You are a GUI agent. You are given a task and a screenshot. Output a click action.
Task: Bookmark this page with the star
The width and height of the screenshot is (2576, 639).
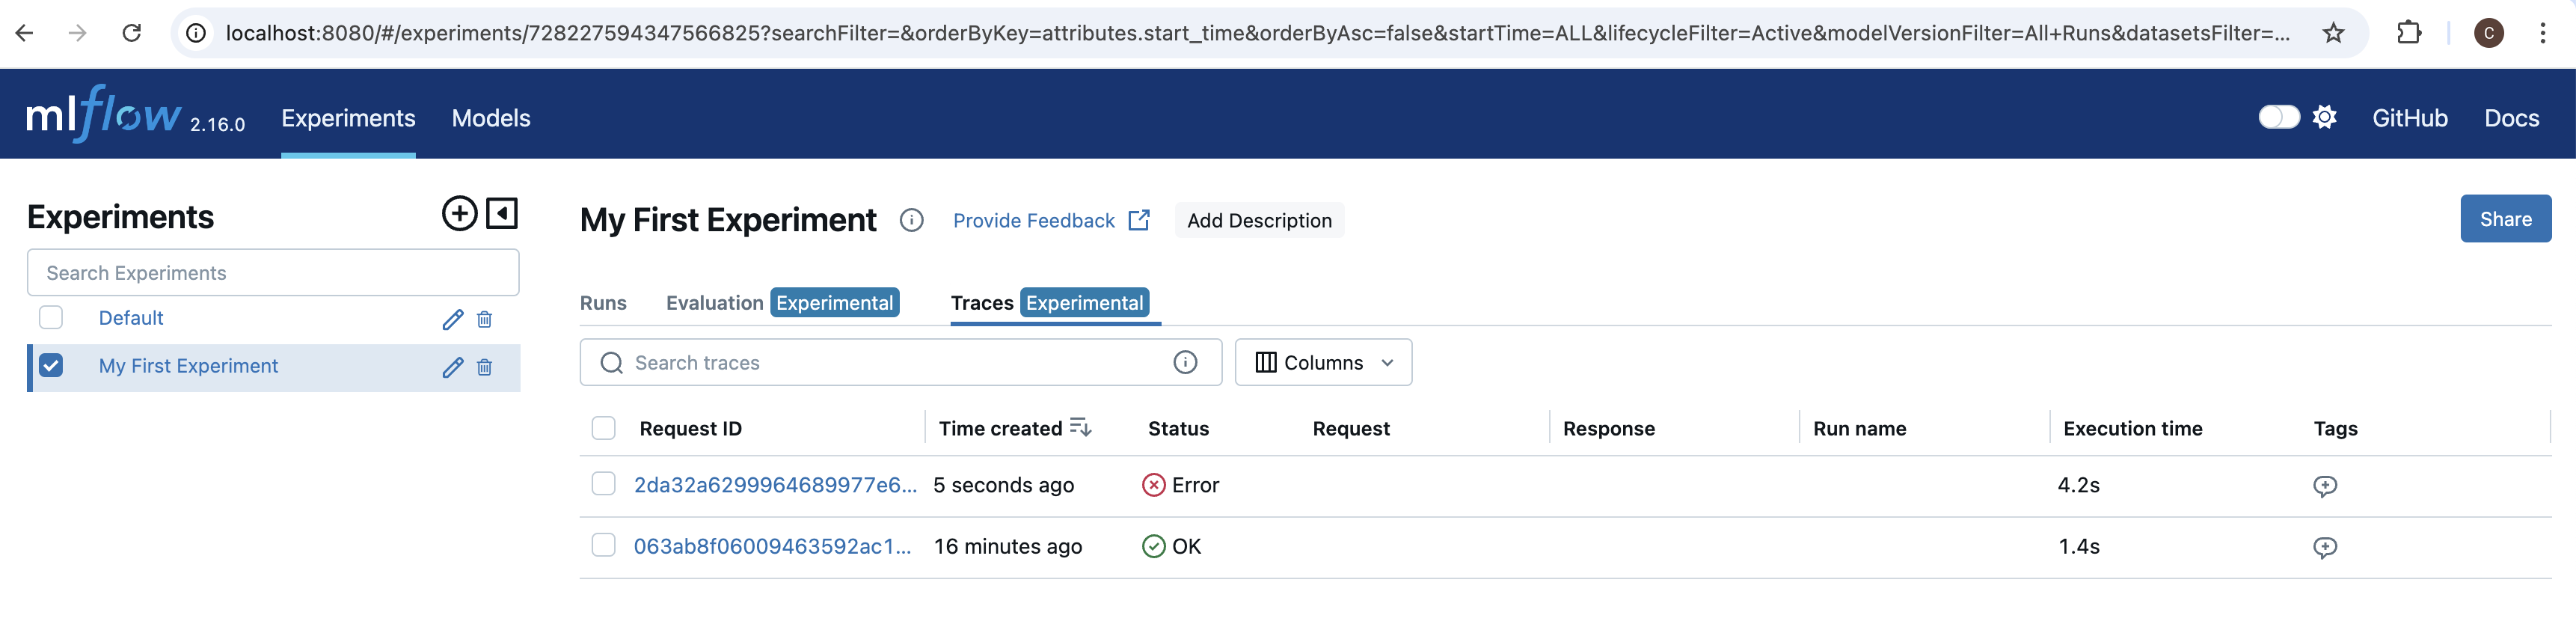click(2333, 33)
